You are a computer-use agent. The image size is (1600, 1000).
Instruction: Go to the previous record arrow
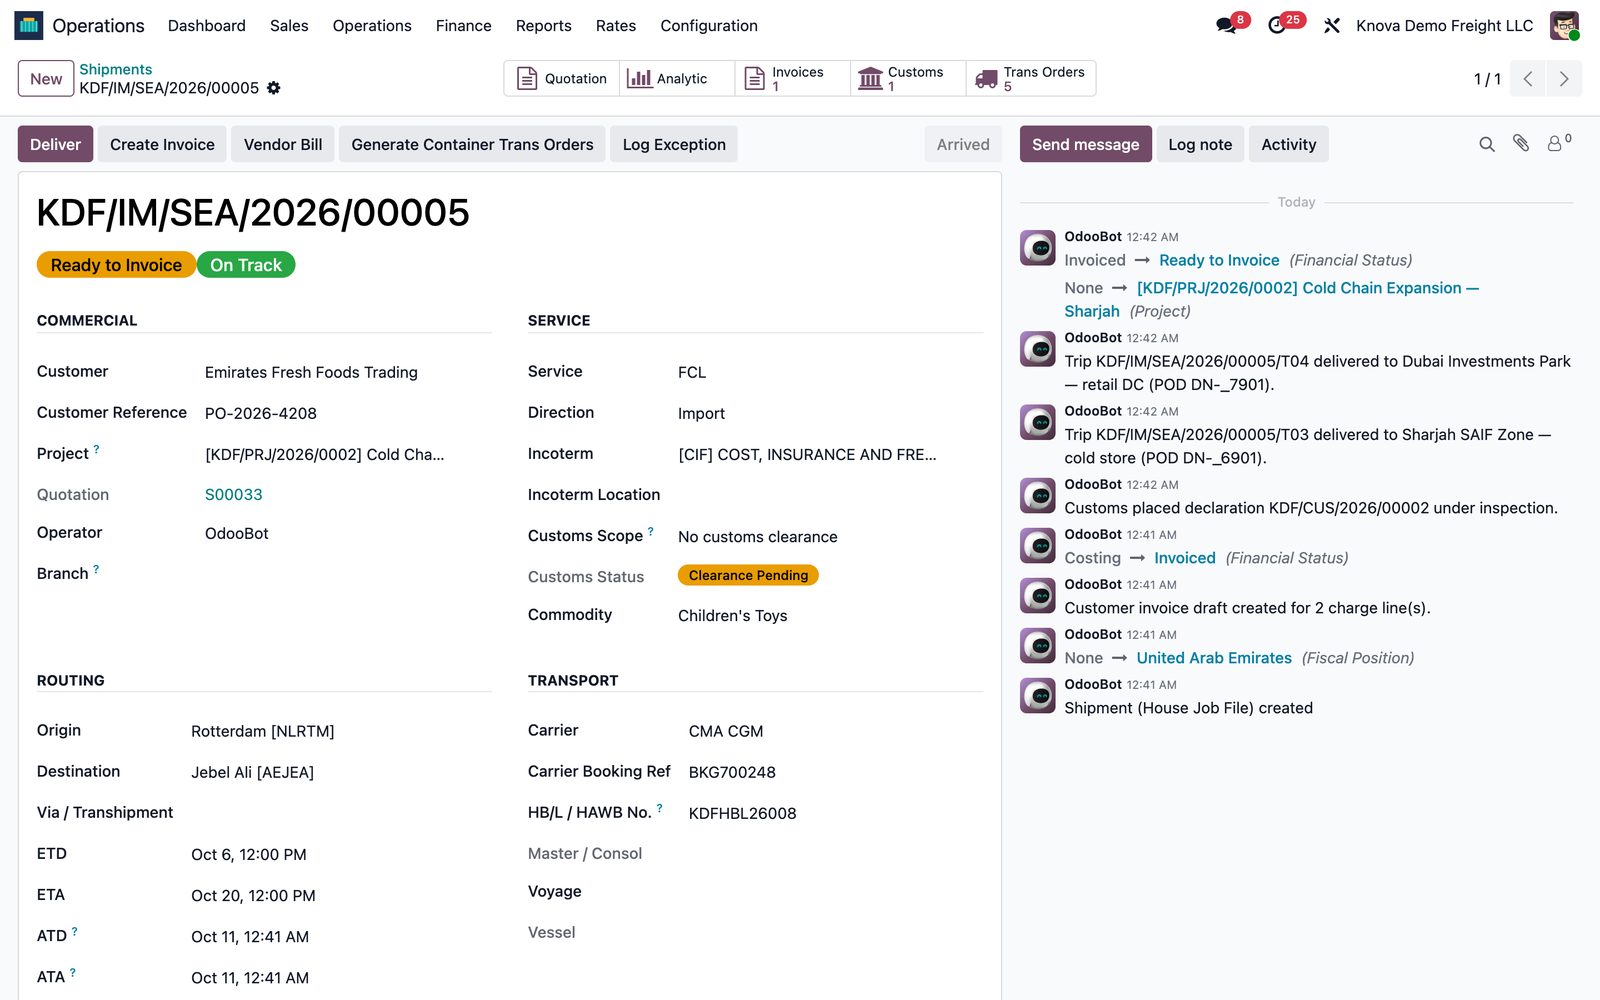[1528, 79]
